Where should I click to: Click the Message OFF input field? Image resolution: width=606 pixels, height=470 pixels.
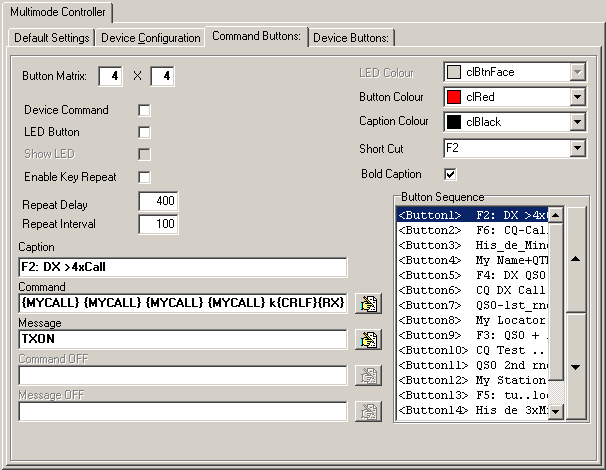(182, 411)
